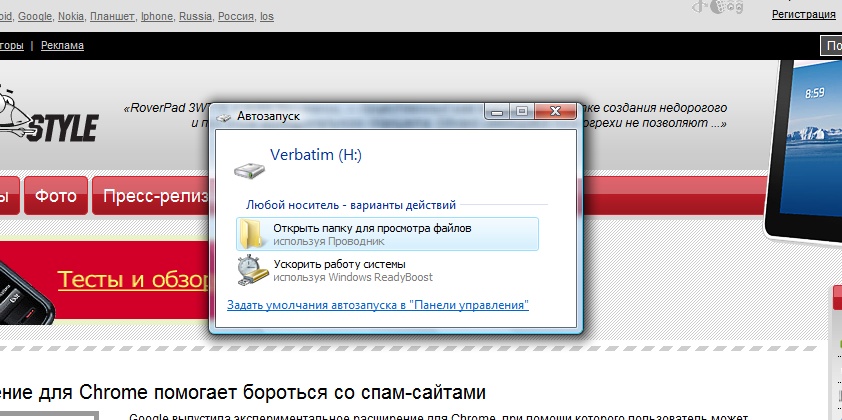Viewport: 842px width, 420px height.
Task: Open the Ios tag link
Action: point(267,16)
